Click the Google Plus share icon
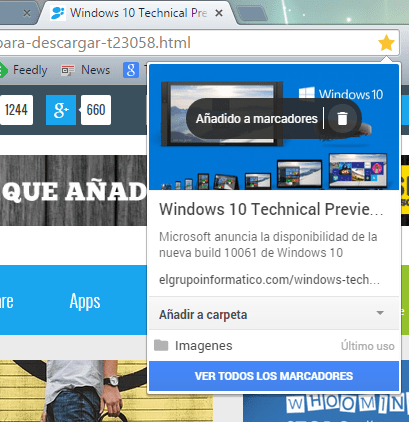Image resolution: width=409 pixels, height=422 pixels. [61, 110]
